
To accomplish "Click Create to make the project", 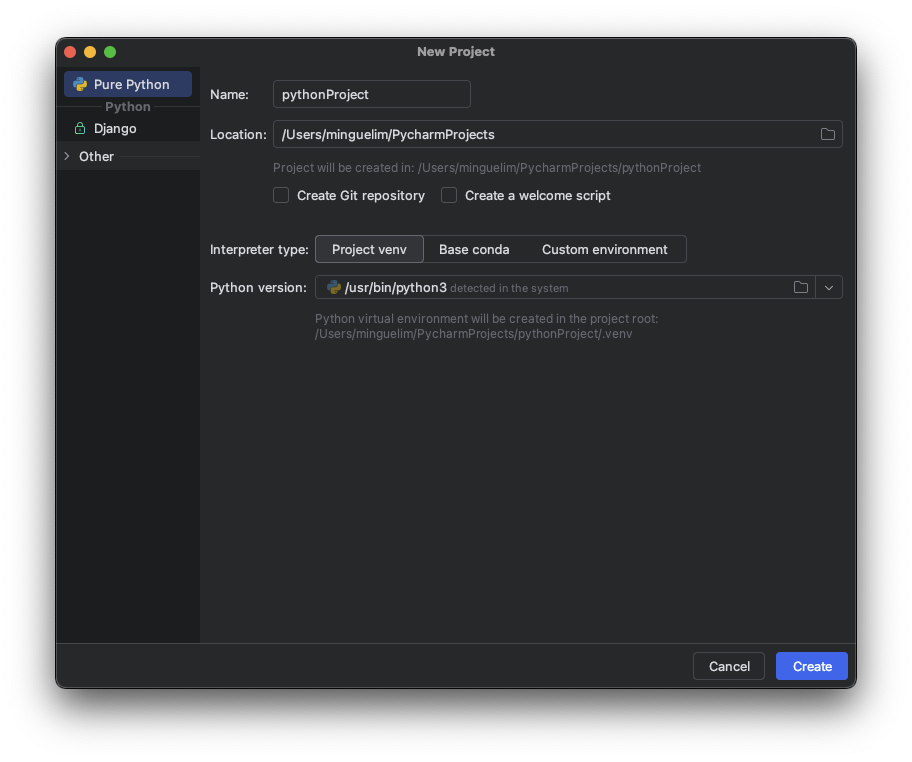I will point(812,666).
